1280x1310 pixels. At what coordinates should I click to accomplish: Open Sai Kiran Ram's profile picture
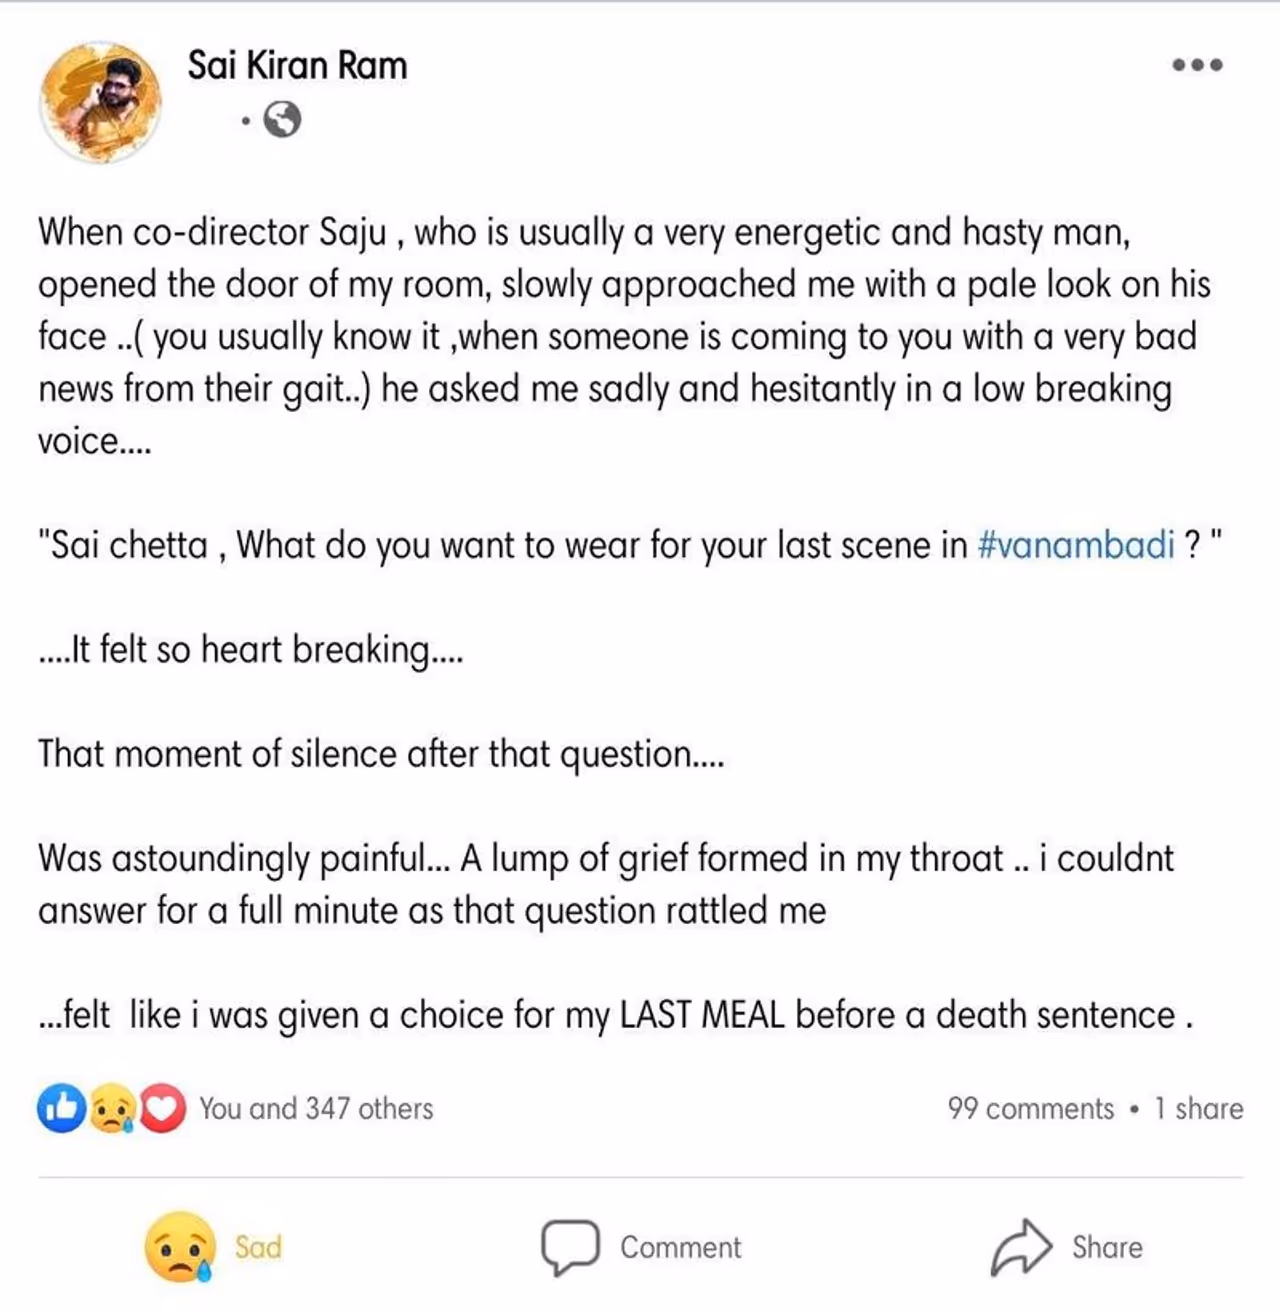click(100, 101)
